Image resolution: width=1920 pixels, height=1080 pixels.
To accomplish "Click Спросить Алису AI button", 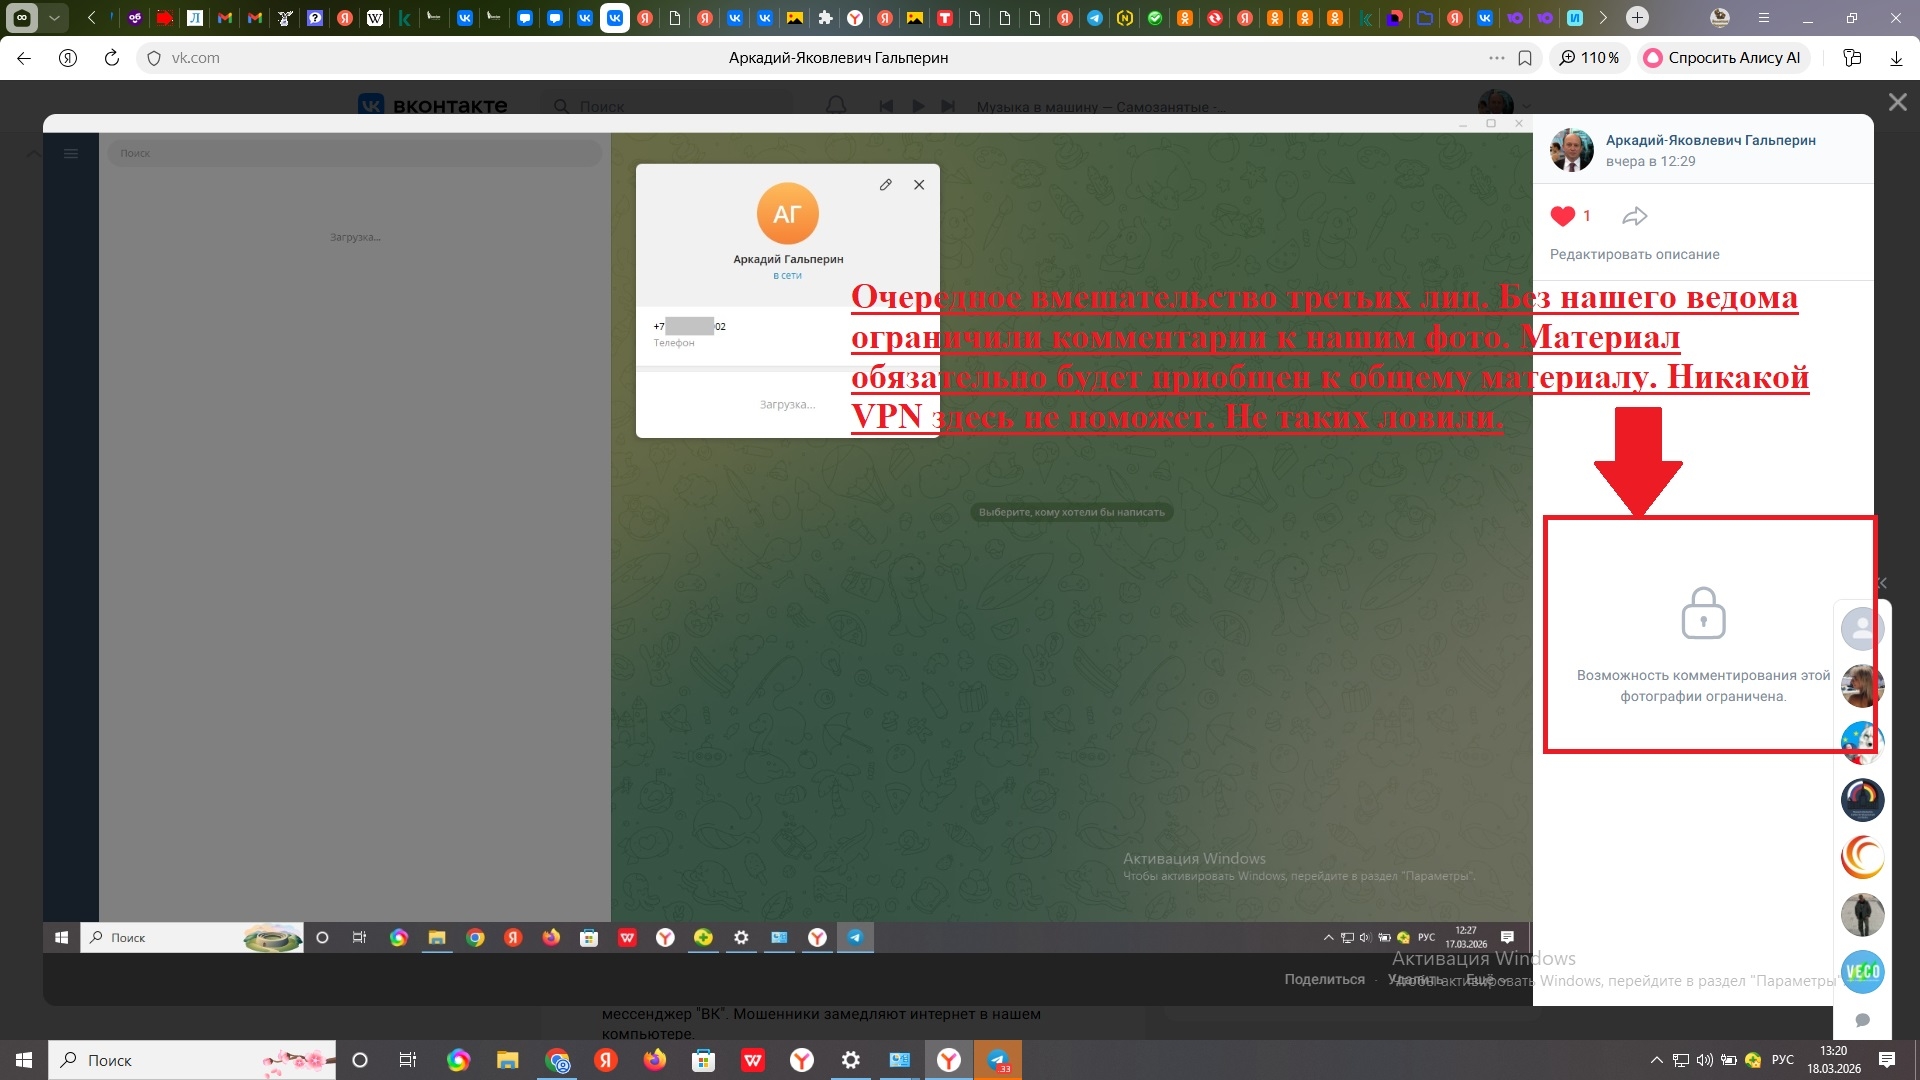I will pos(1722,58).
